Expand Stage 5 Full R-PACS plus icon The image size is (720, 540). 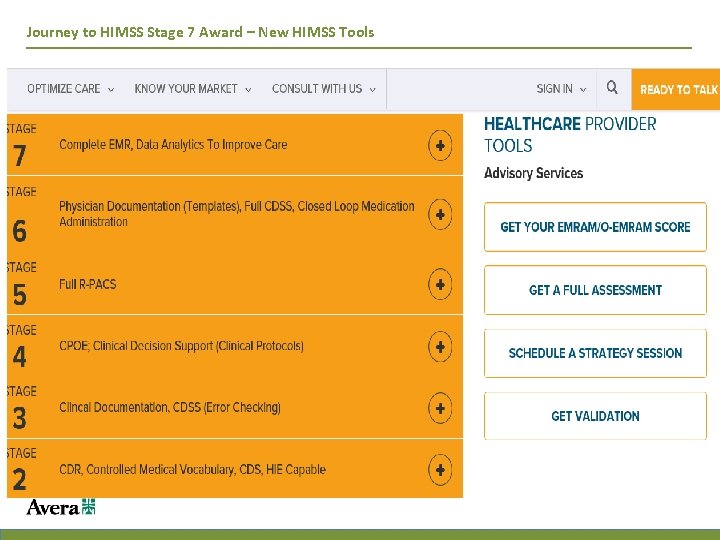[440, 284]
